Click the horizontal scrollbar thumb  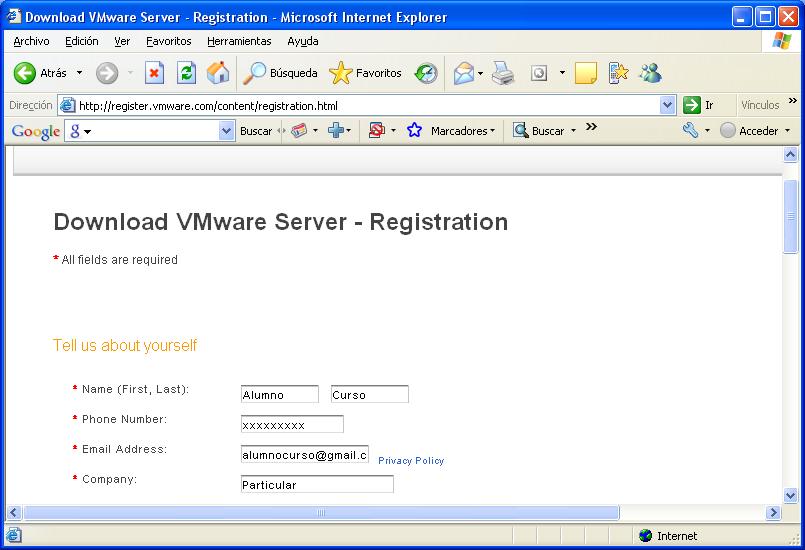coord(320,513)
